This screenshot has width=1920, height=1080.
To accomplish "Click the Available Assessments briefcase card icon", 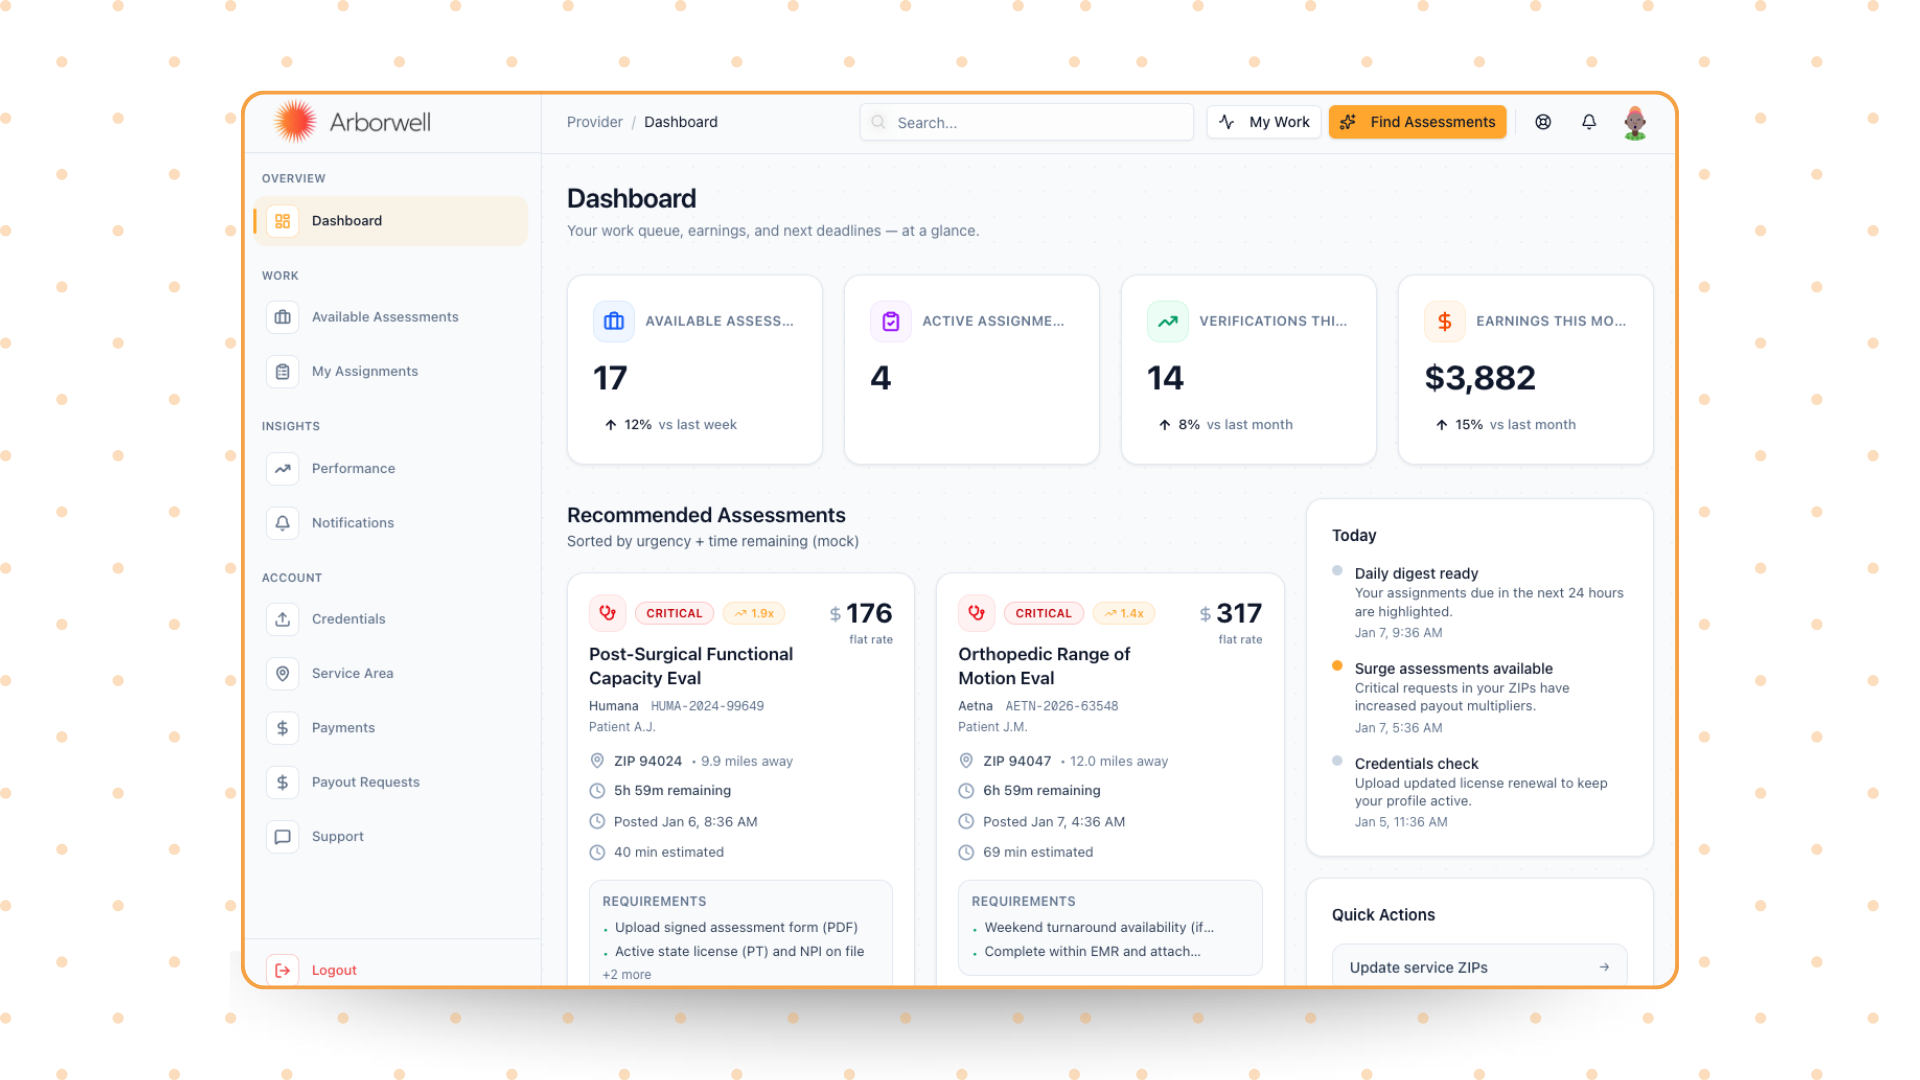I will (x=614, y=322).
